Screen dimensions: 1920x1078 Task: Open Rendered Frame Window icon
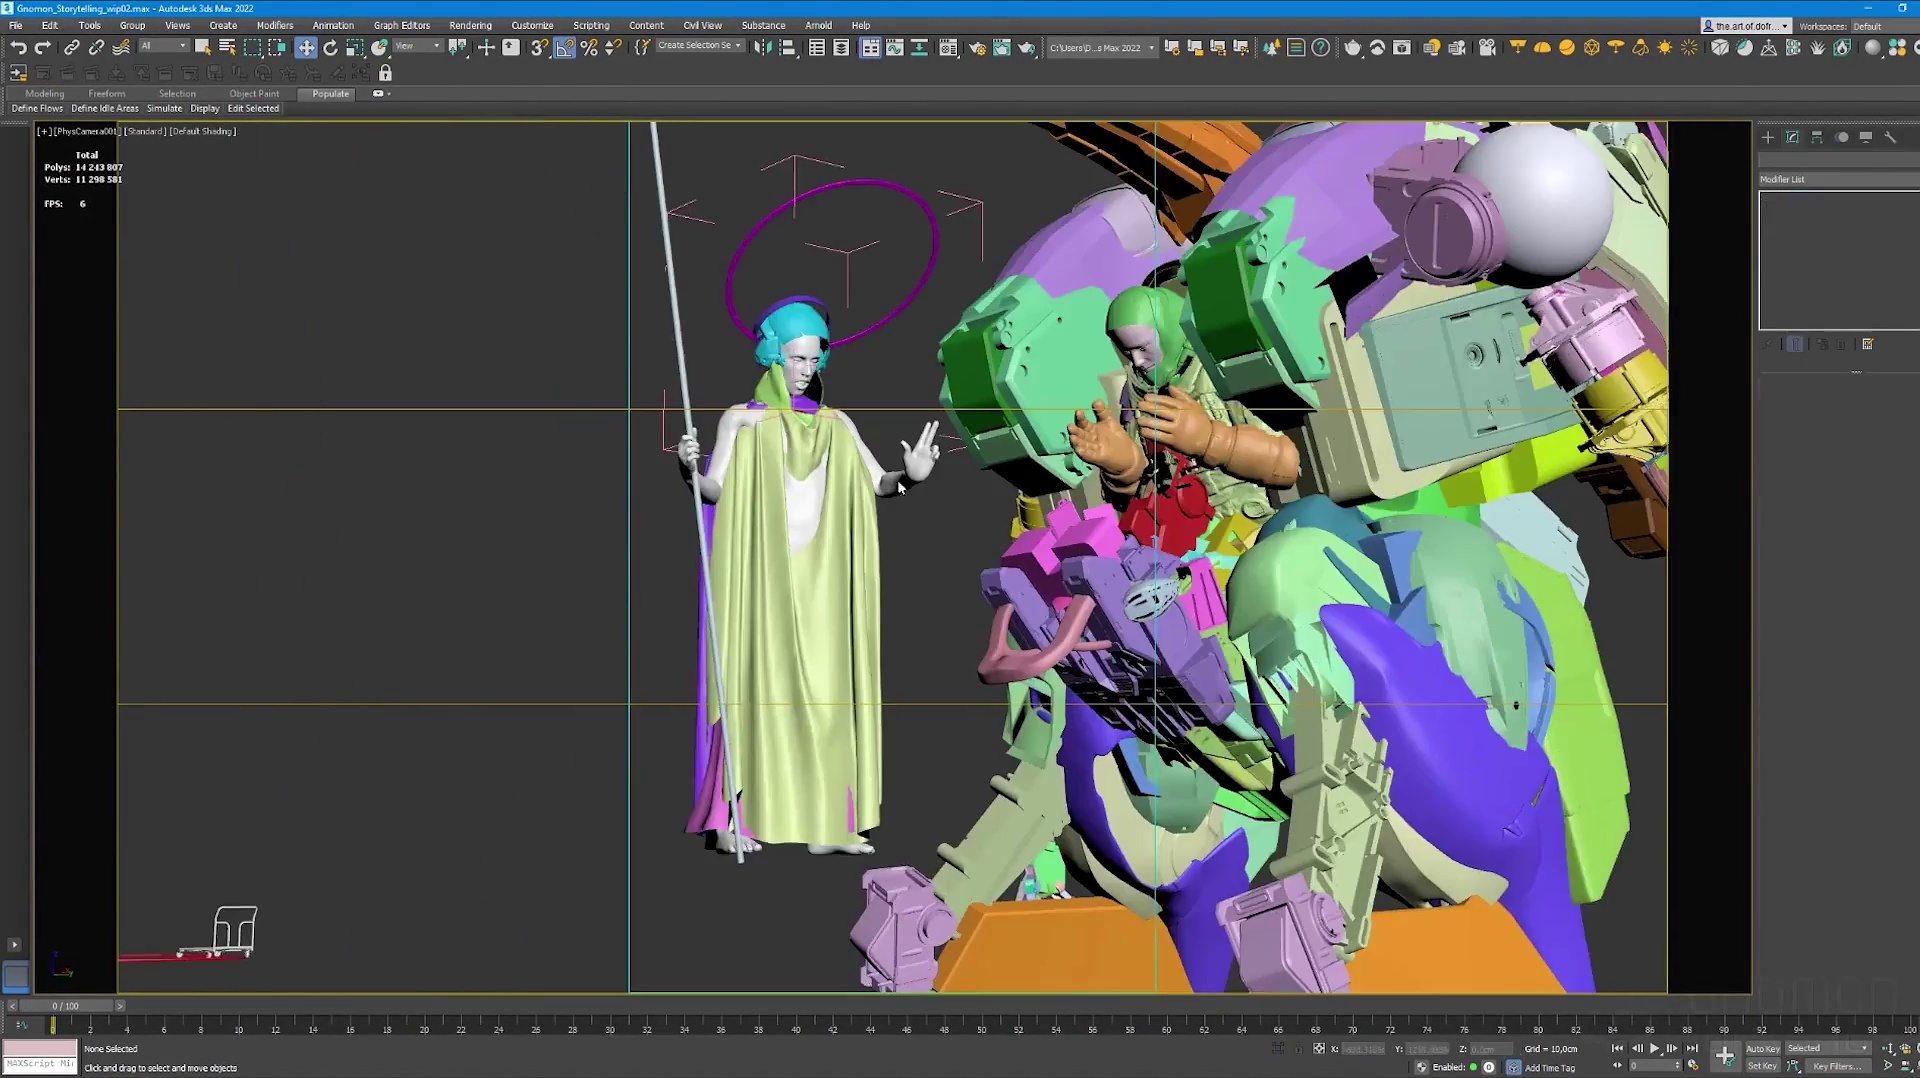(1001, 47)
